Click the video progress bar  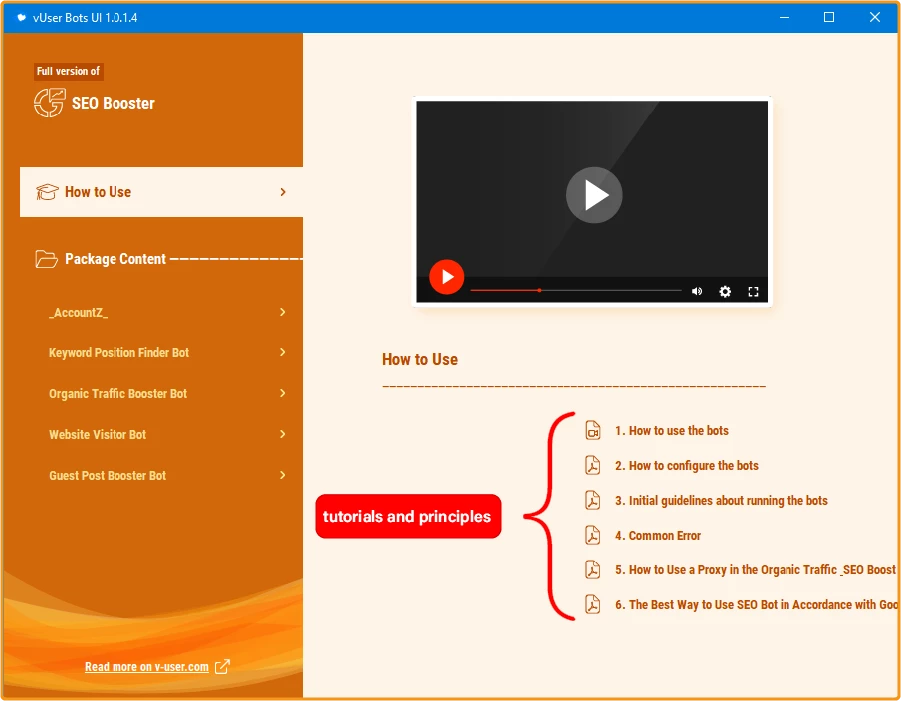576,291
